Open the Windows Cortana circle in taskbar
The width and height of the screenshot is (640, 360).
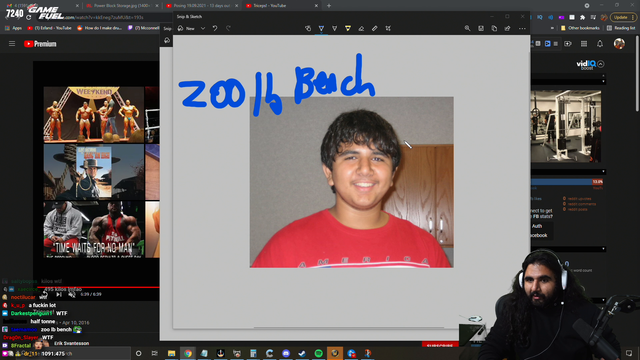click(138, 353)
